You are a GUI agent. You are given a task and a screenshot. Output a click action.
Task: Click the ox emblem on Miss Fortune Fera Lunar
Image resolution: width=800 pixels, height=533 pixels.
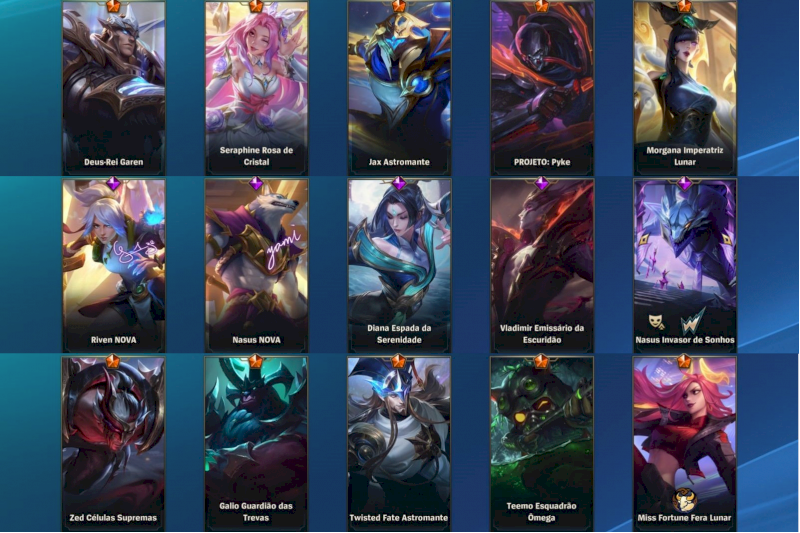click(x=684, y=499)
